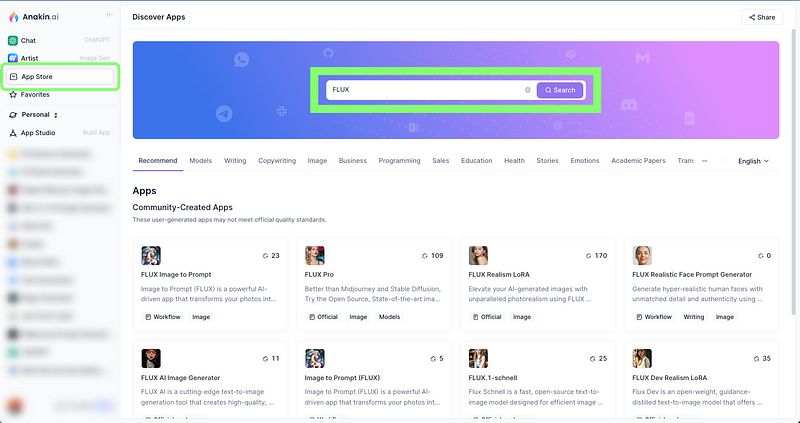Switch to the Academic Papers tab
This screenshot has height=423, width=800.
click(x=638, y=161)
